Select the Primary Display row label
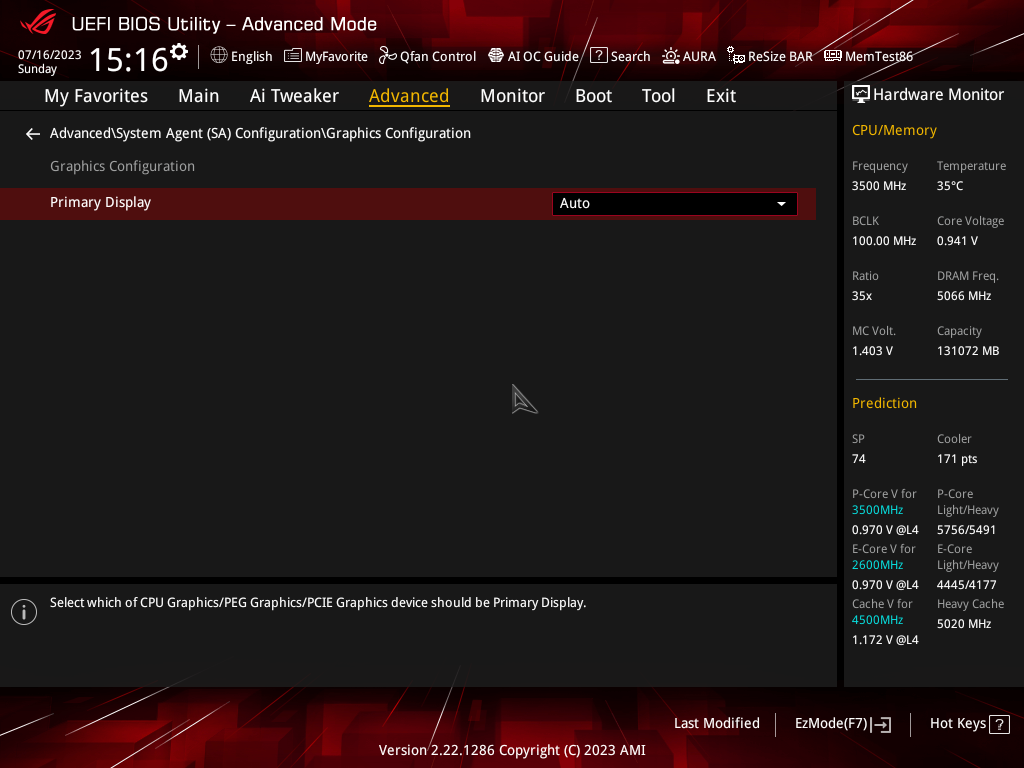The image size is (1024, 768). tap(100, 202)
